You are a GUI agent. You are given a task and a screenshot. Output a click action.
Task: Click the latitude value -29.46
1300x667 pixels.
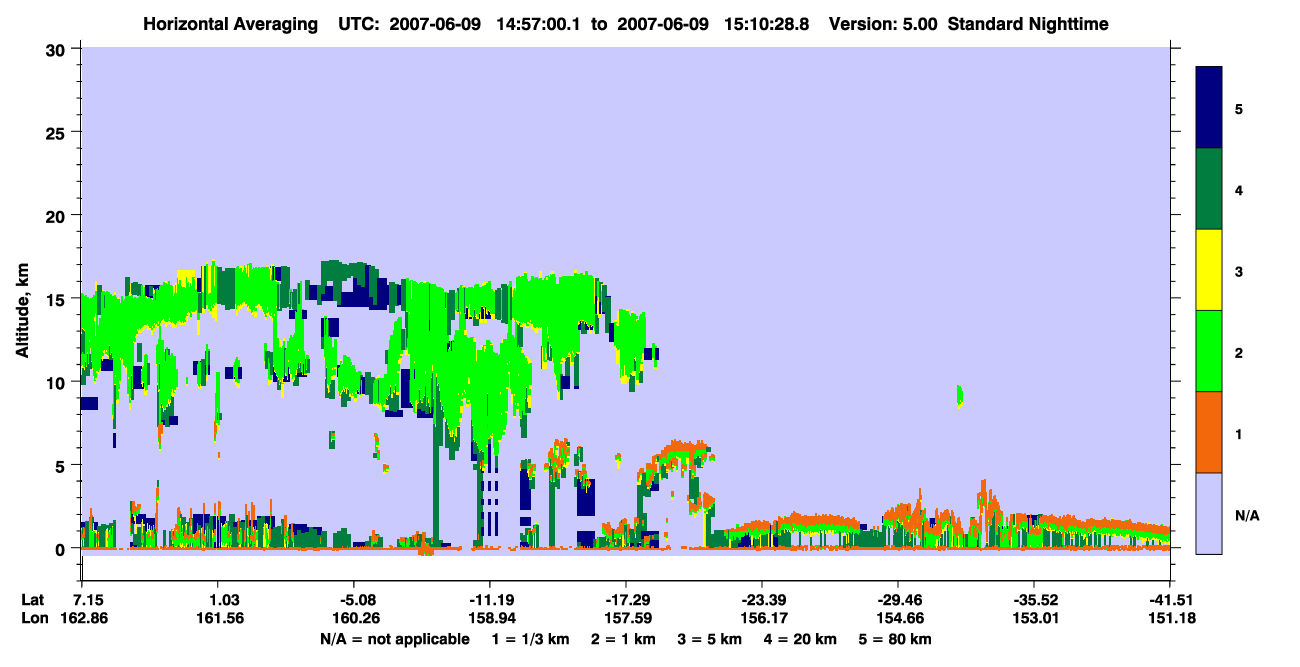(898, 599)
